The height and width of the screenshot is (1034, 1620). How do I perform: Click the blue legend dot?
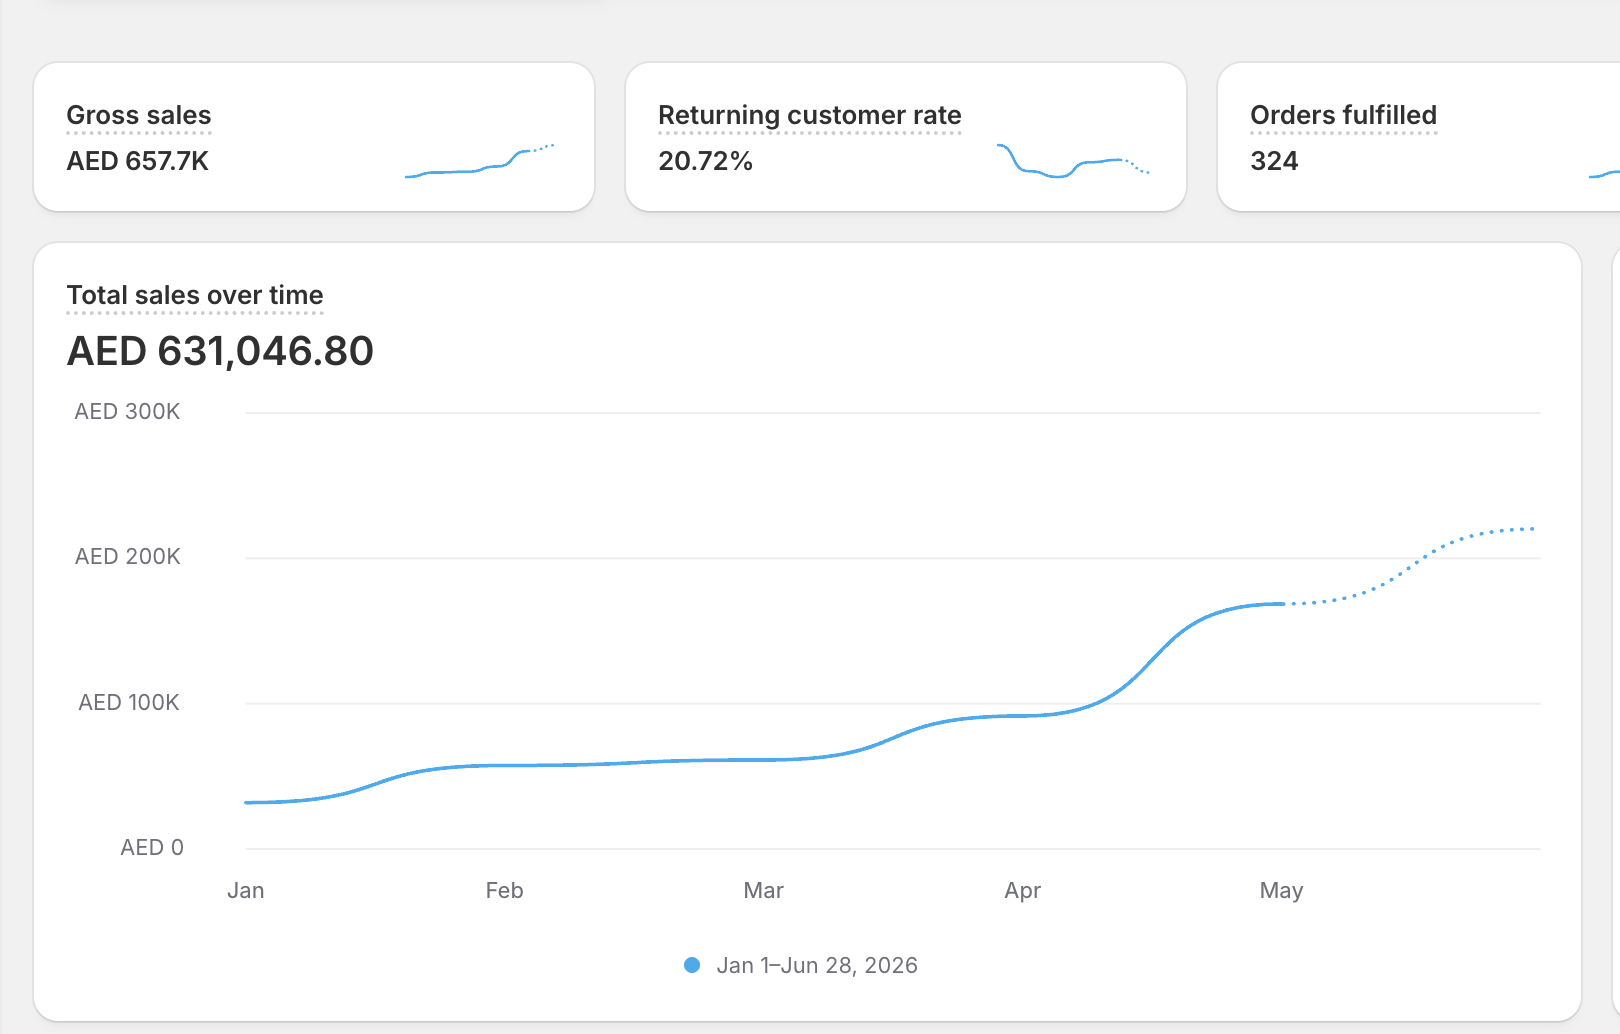[692, 965]
